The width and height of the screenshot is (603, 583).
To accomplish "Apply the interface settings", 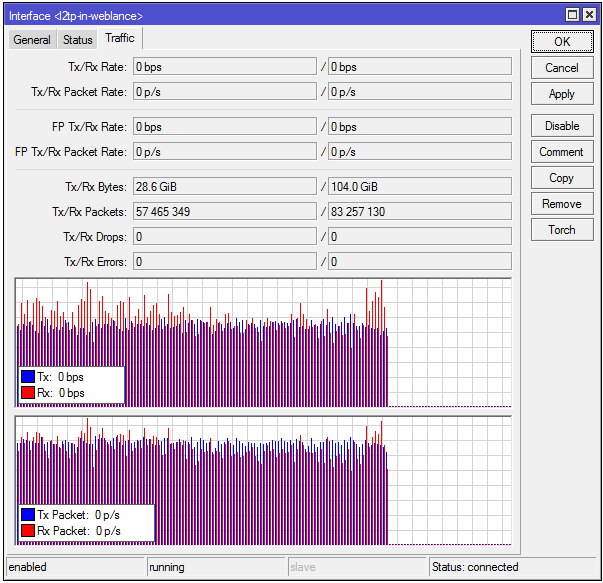I will pos(562,94).
